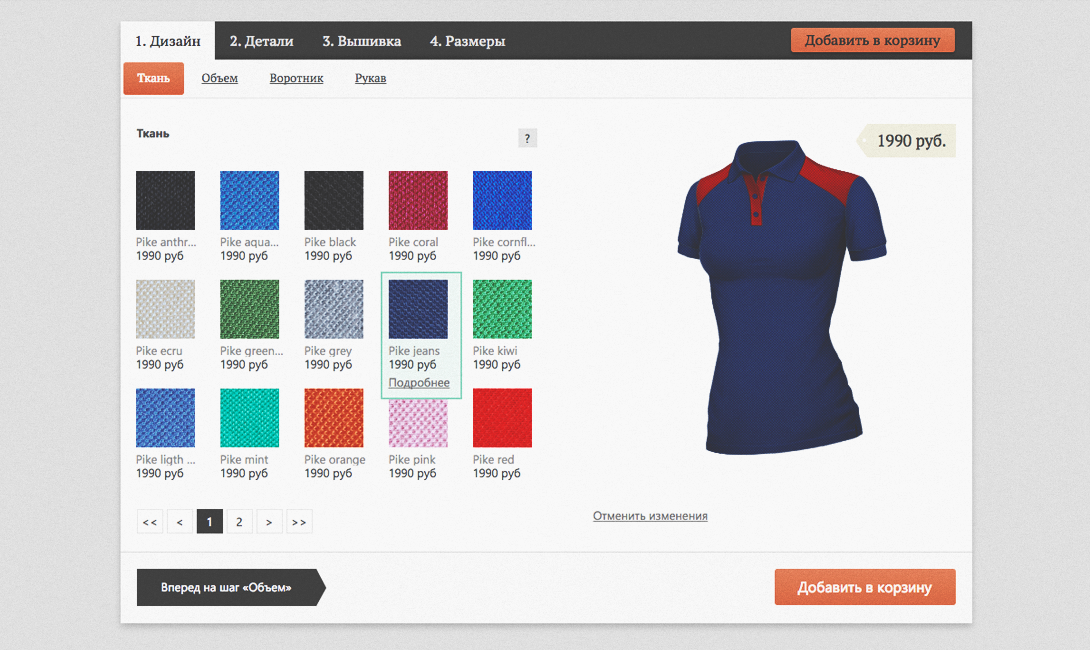This screenshot has height=650, width=1090.
Task: Choose the Pike grey fabric swatch
Action: (x=334, y=309)
